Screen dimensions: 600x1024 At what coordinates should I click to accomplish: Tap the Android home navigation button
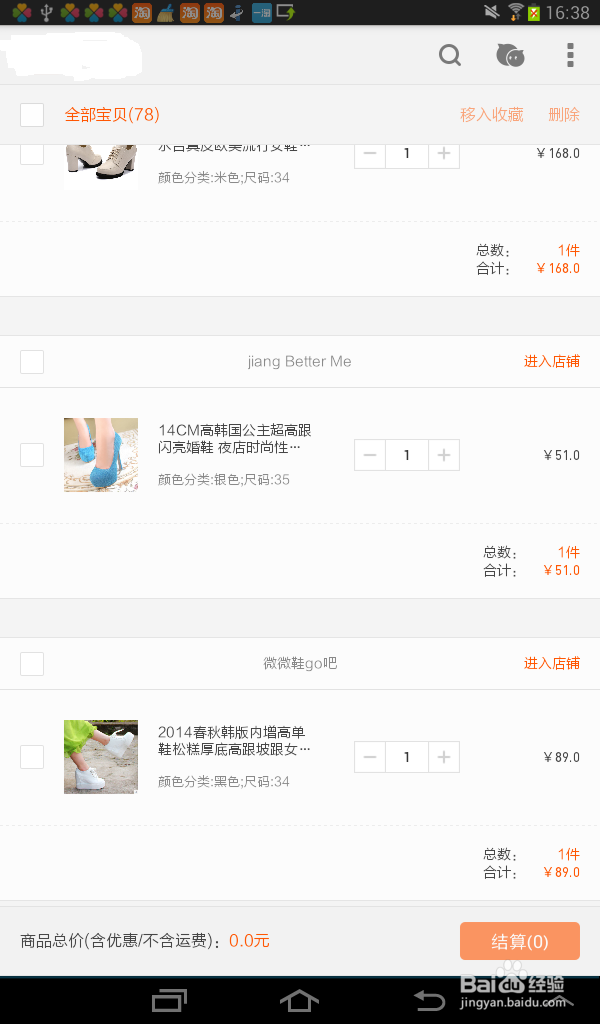tap(299, 999)
